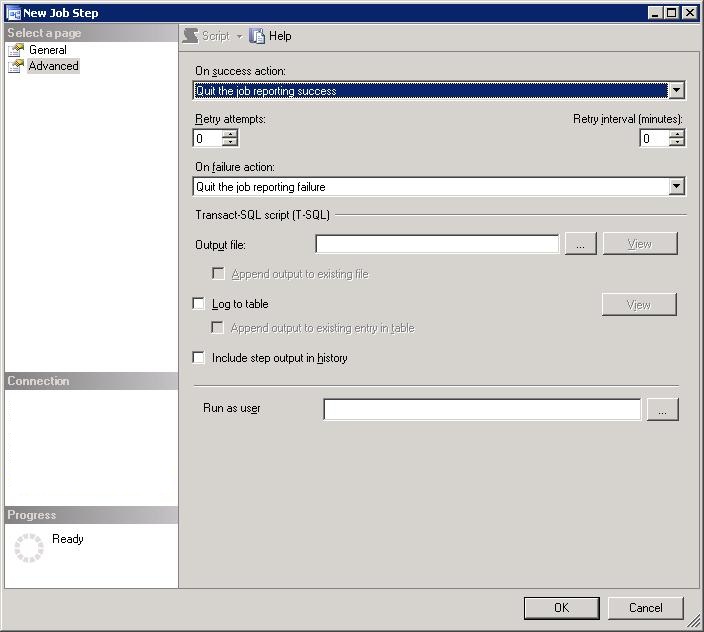This screenshot has height=632, width=704.
Task: Increase the Retry interval minutes value
Action: tap(677, 134)
